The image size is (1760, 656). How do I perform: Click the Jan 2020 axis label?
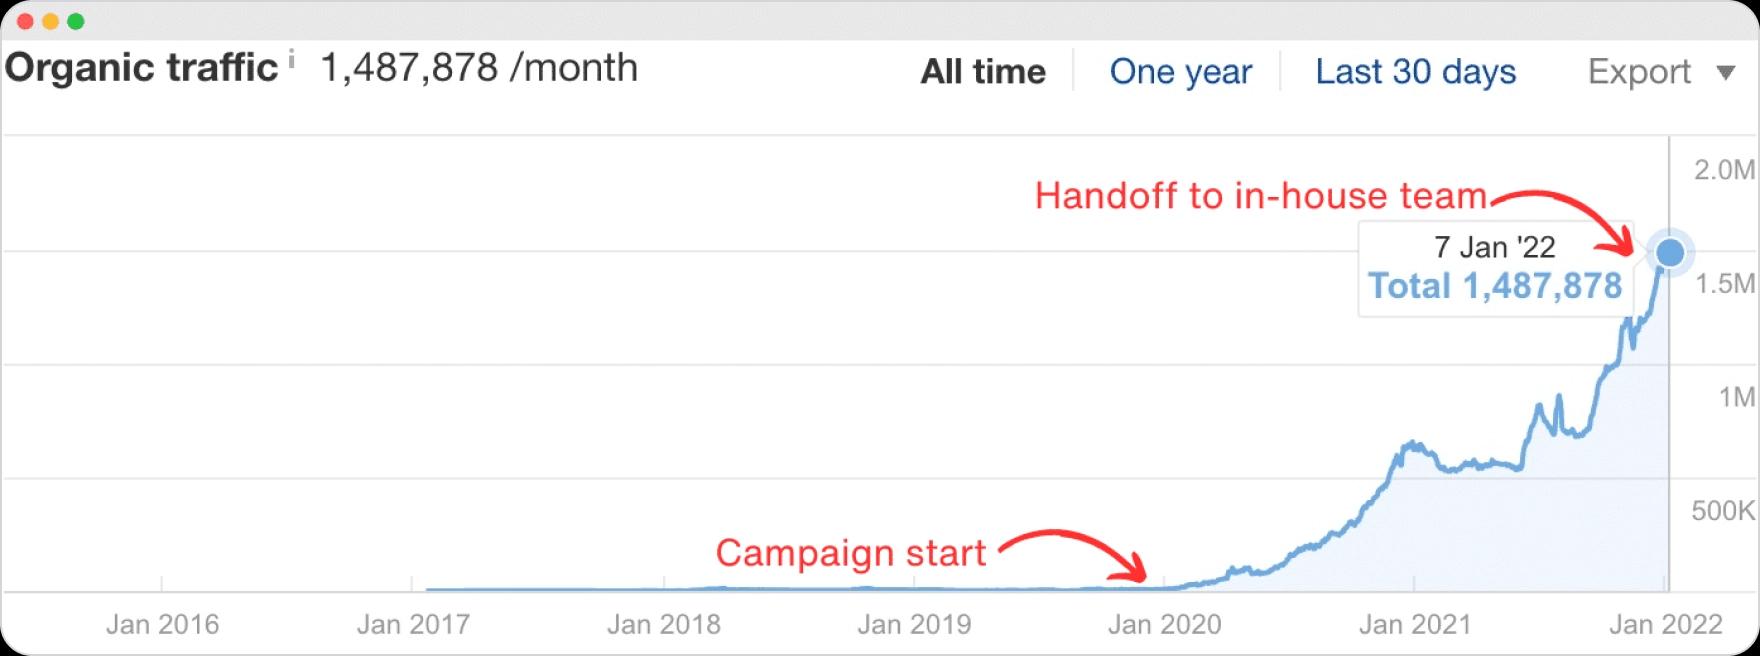[x=1164, y=625]
